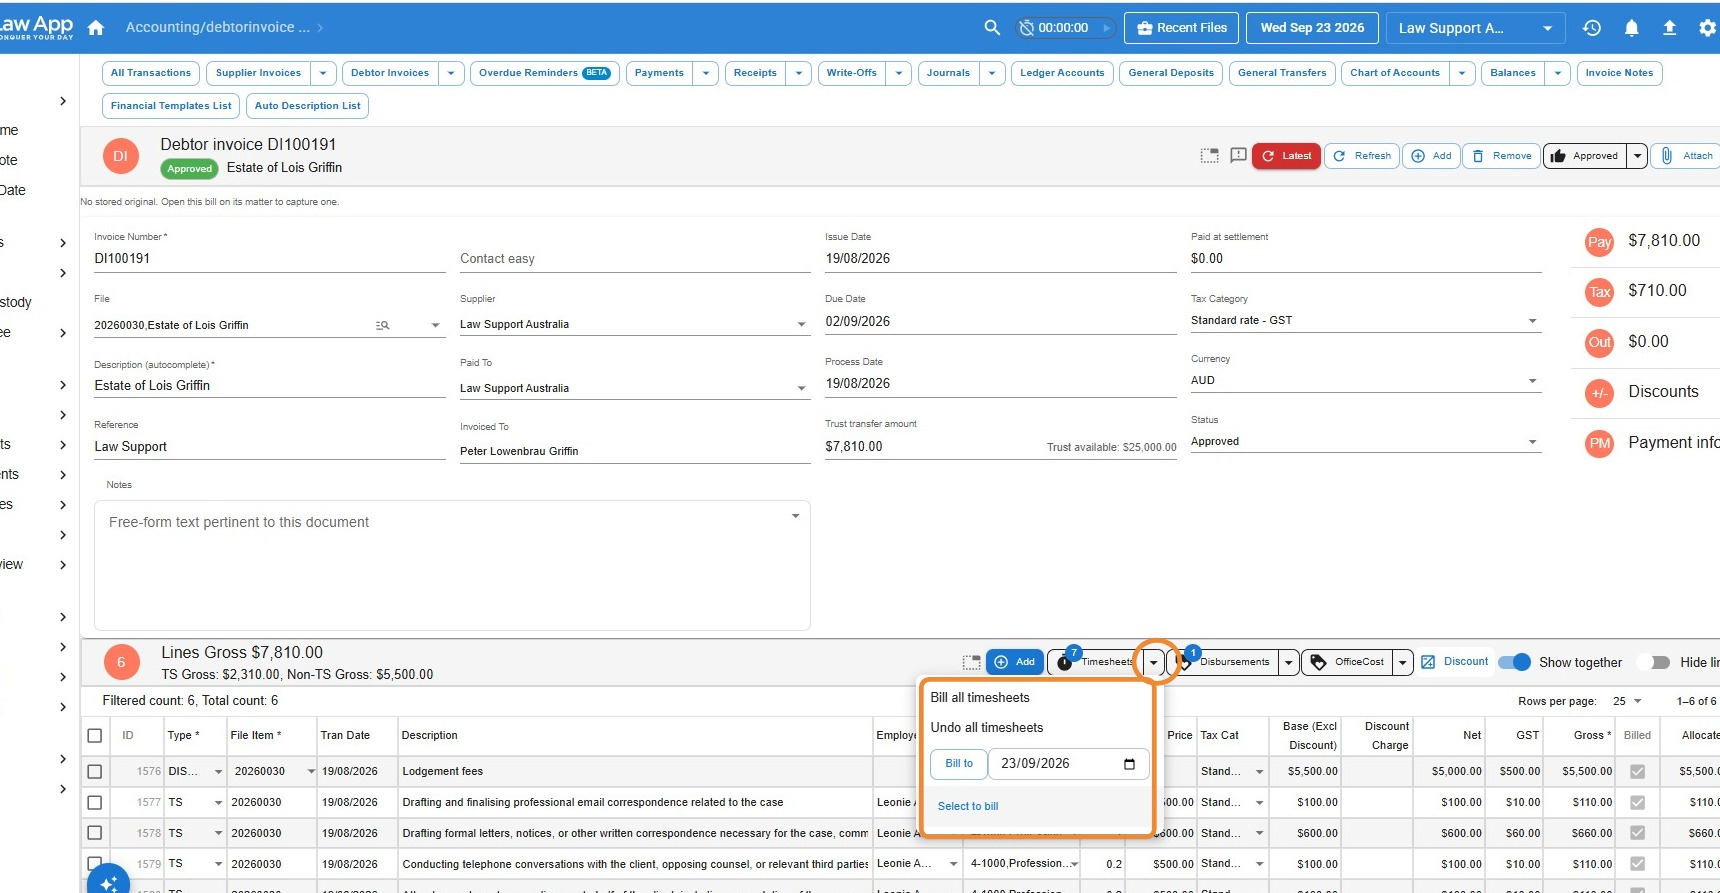Click the dashed selection icon near Latest
The image size is (1720, 893).
pos(1209,155)
